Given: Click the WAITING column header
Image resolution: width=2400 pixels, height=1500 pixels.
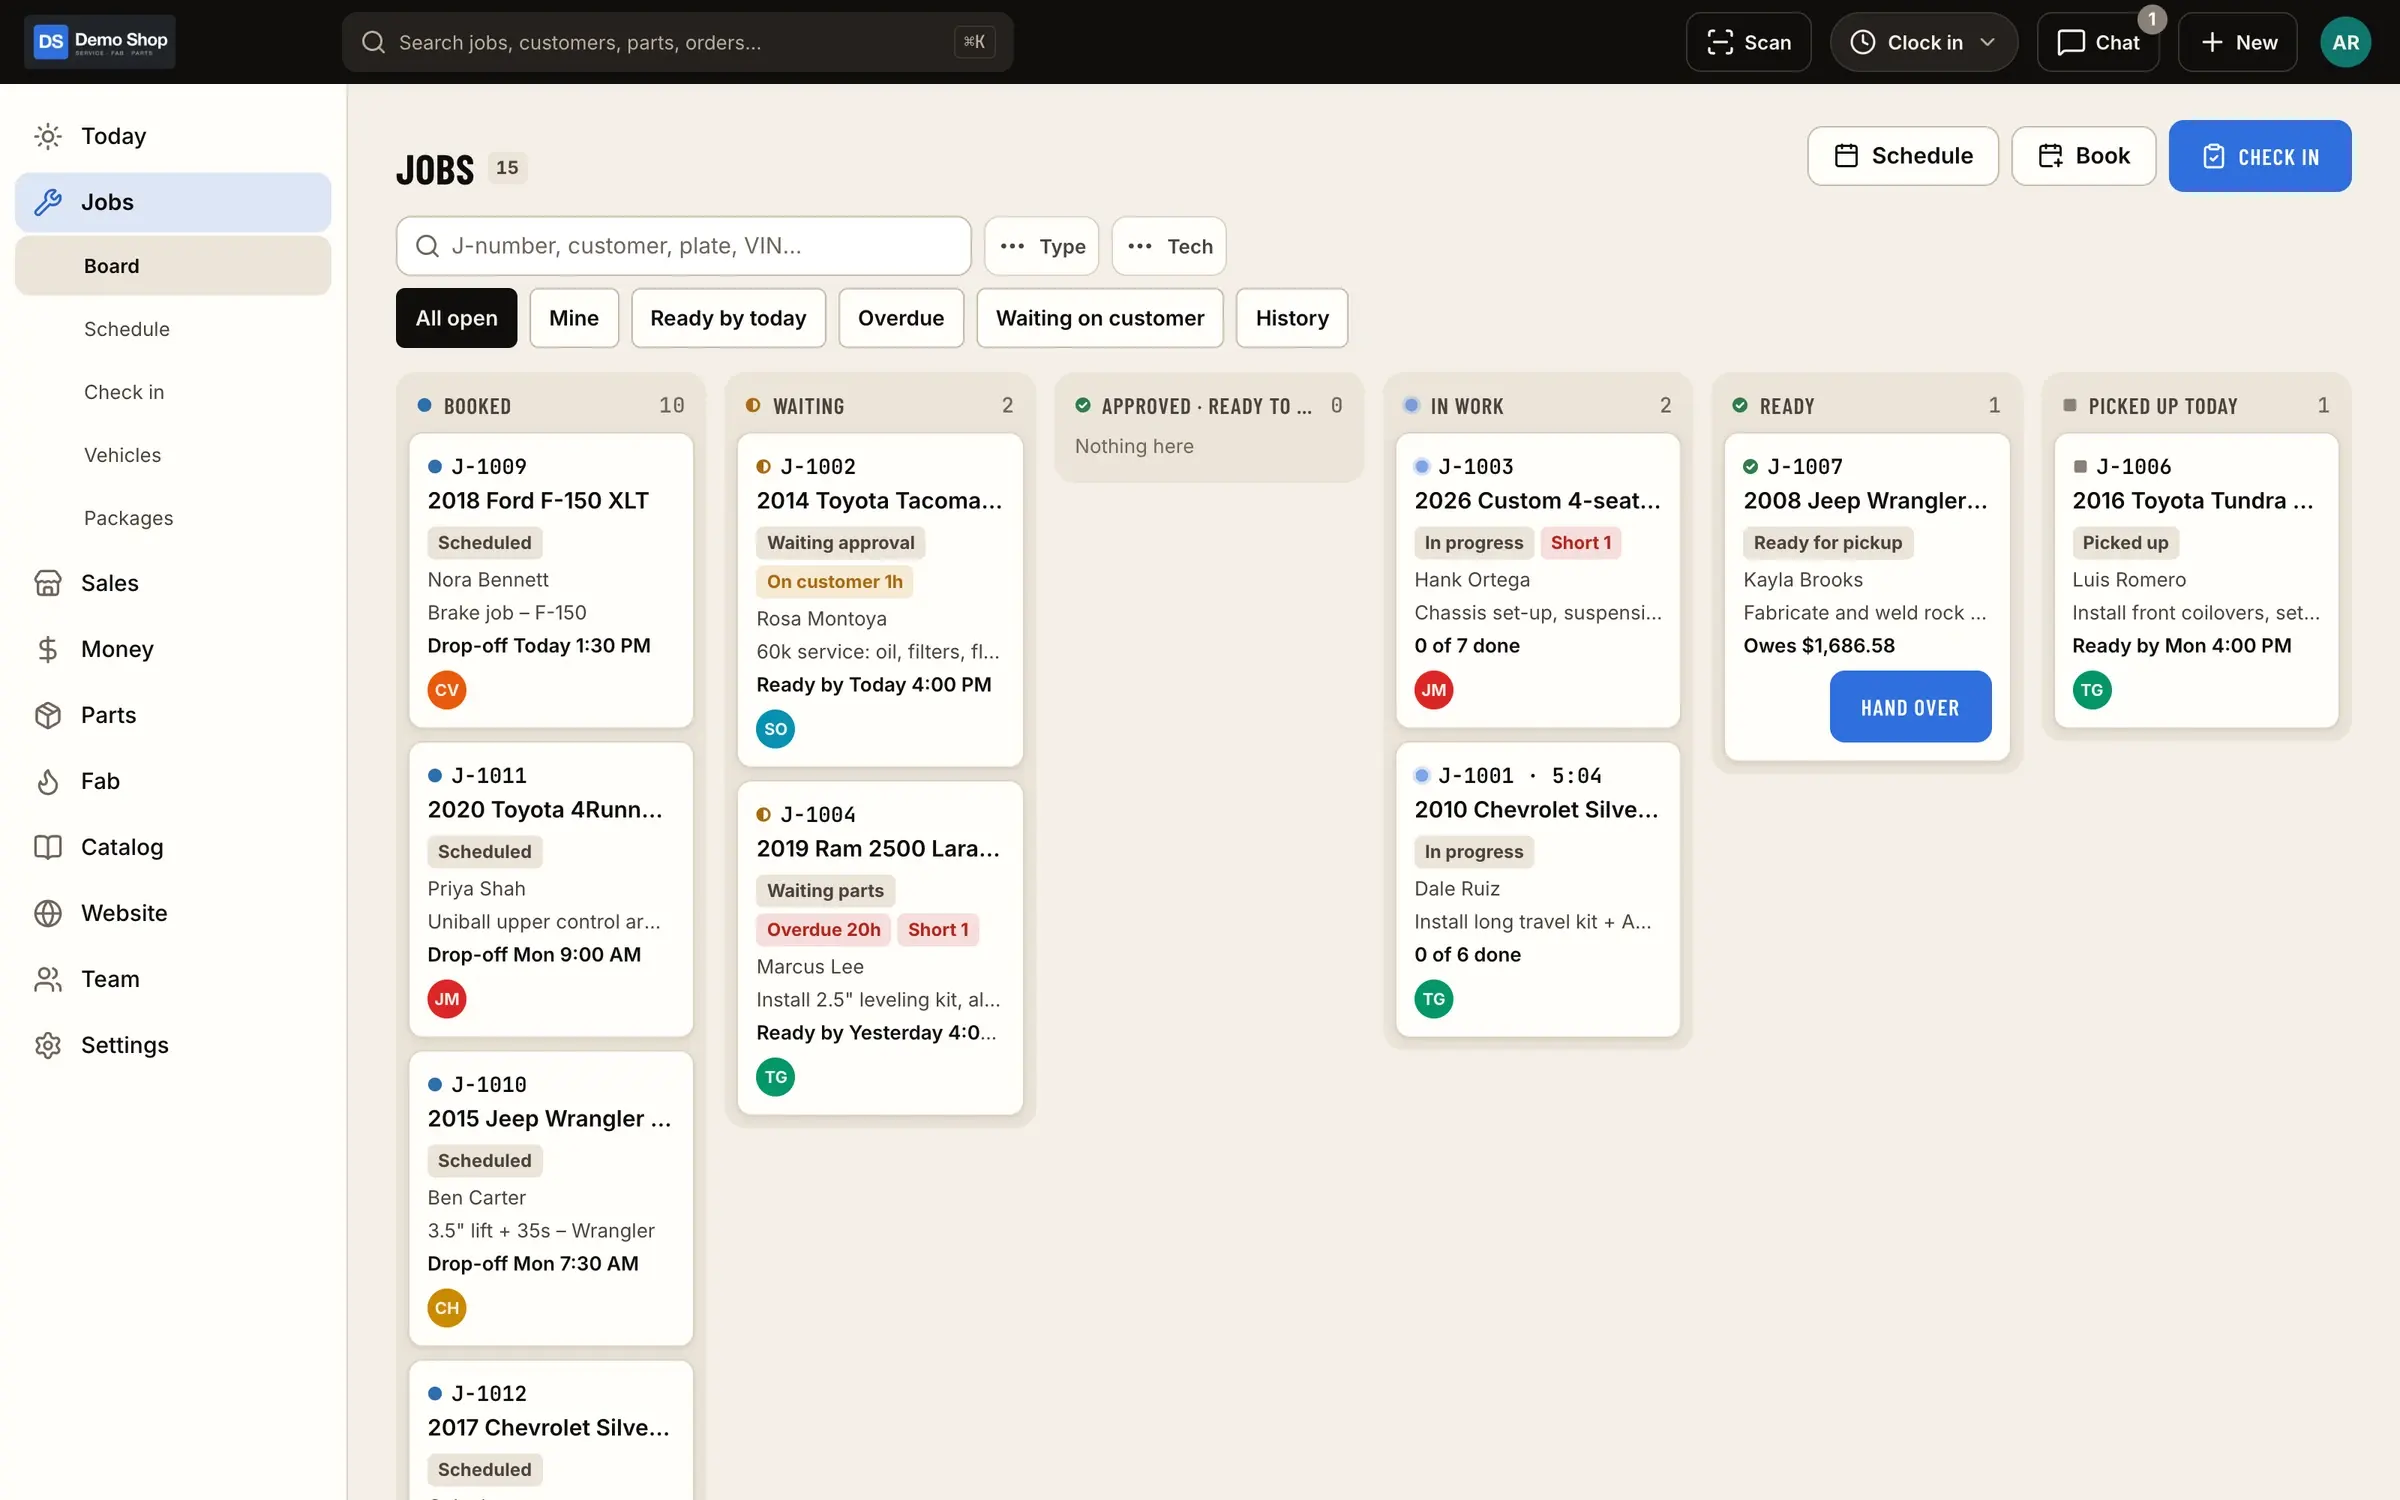Looking at the screenshot, I should coord(880,405).
